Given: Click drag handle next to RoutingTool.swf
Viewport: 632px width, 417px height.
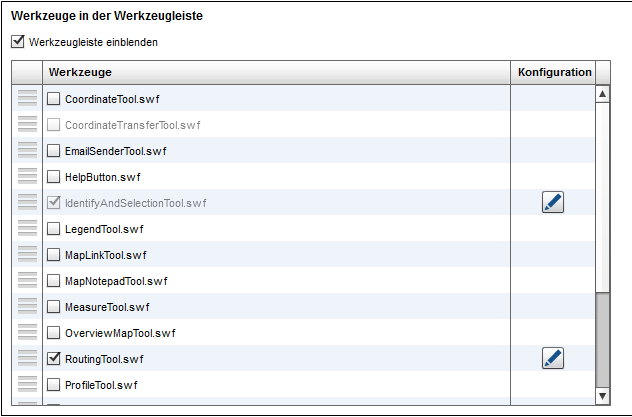Looking at the screenshot, I should click(x=27, y=358).
